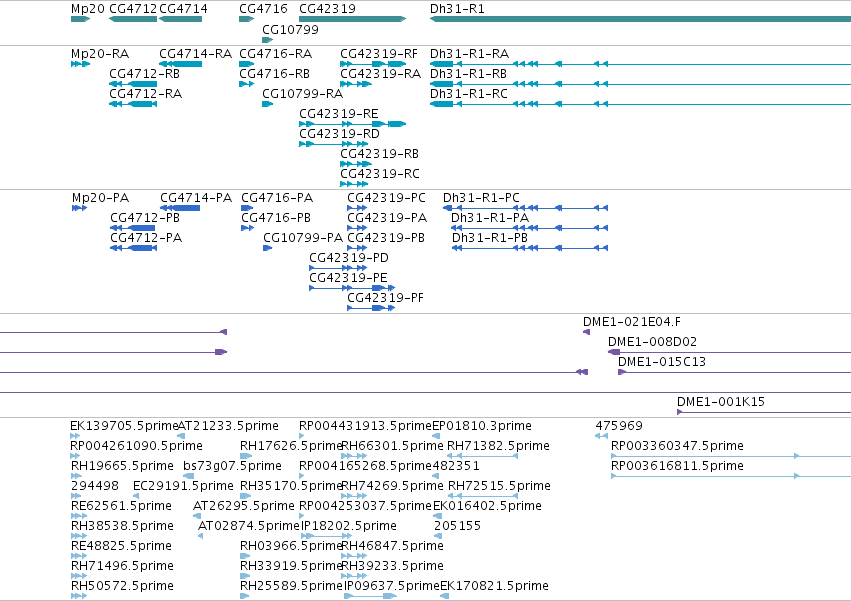851x601 pixels.
Task: Click EST RH72515.5prime label
Action: click(499, 486)
